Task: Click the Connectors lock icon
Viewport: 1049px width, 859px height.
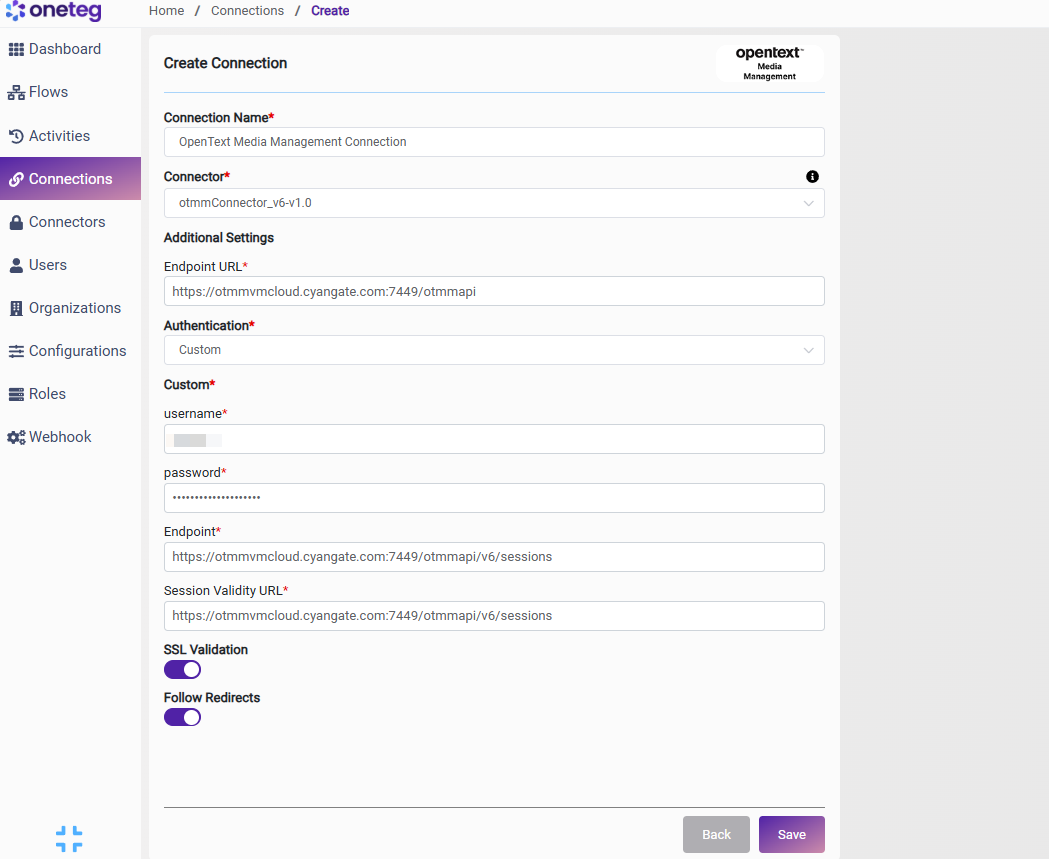Action: pos(16,223)
